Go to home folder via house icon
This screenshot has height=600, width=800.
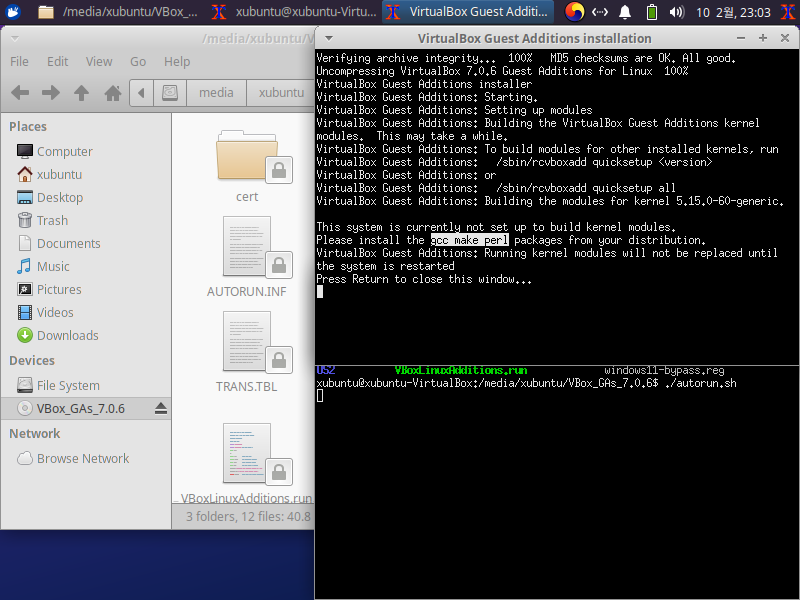(x=113, y=93)
